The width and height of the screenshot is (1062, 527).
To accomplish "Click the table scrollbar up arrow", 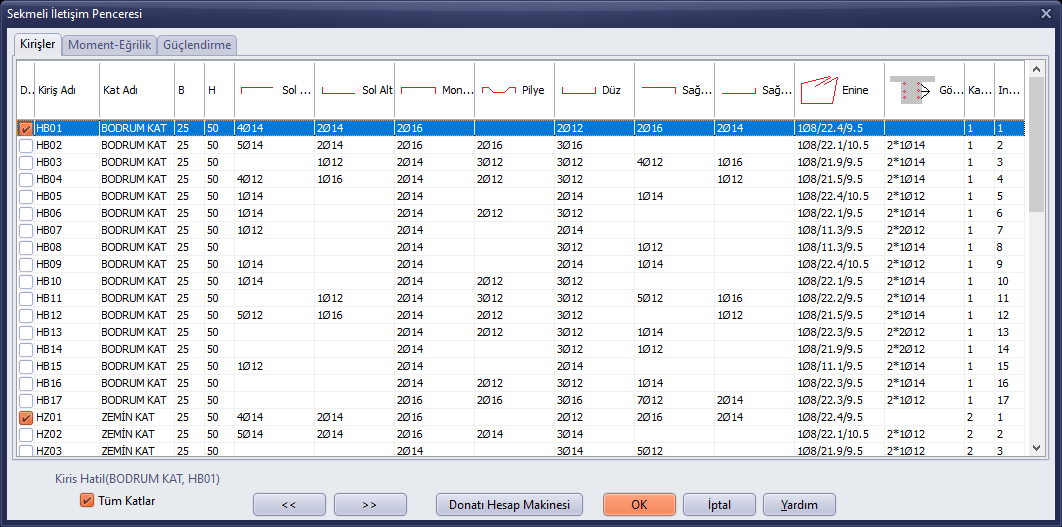I will (1036, 69).
